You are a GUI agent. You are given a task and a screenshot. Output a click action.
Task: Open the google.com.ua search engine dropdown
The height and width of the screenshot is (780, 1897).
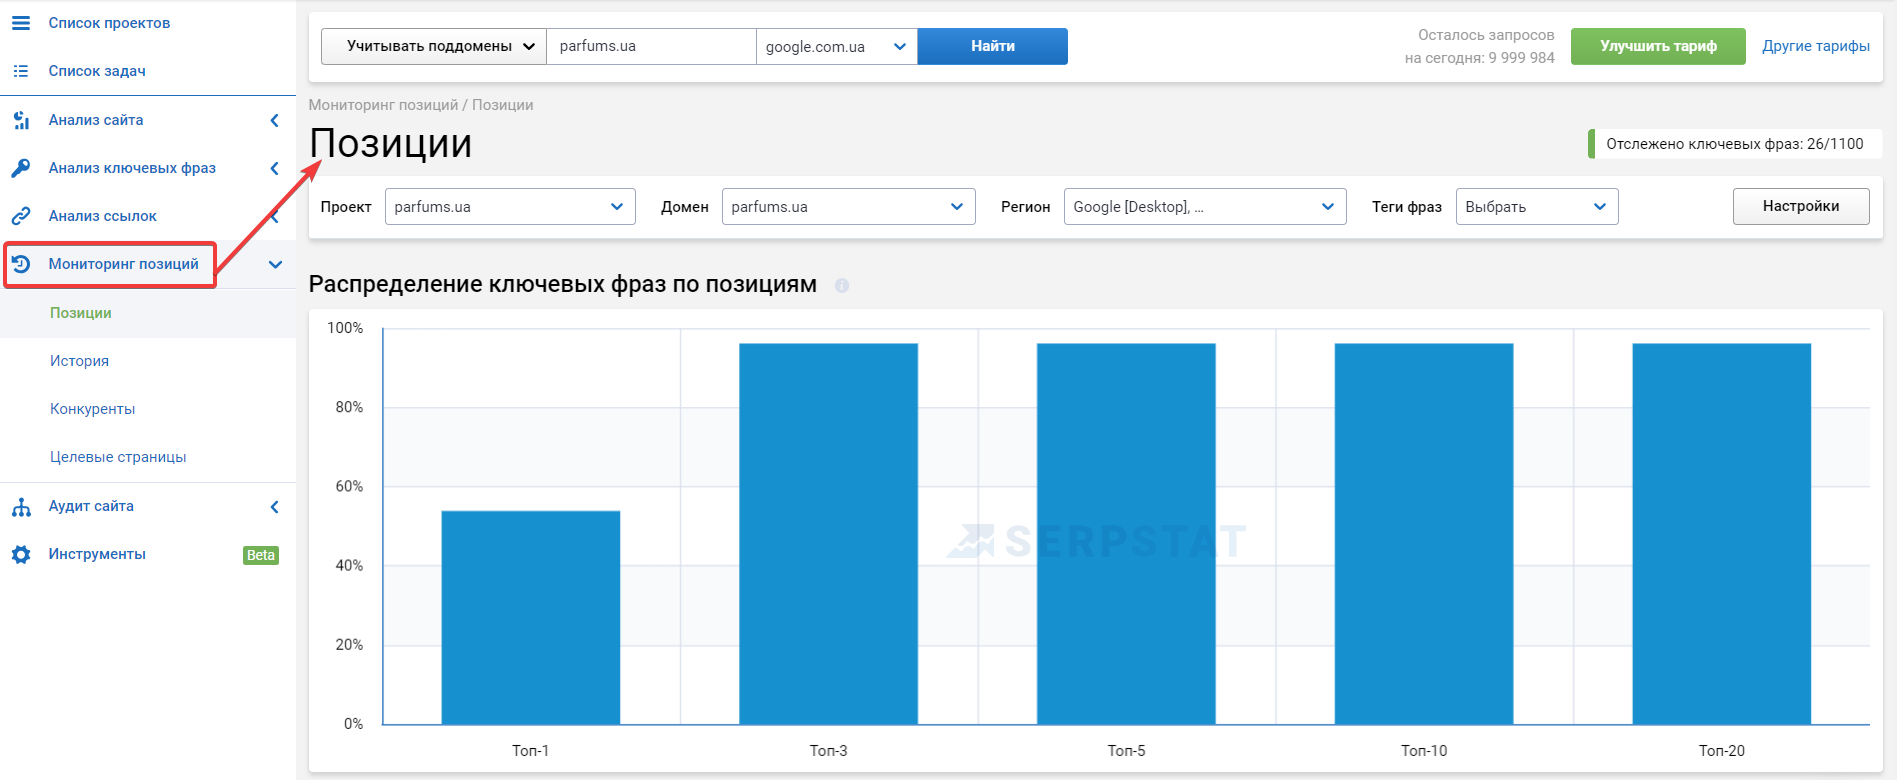pyautogui.click(x=837, y=46)
